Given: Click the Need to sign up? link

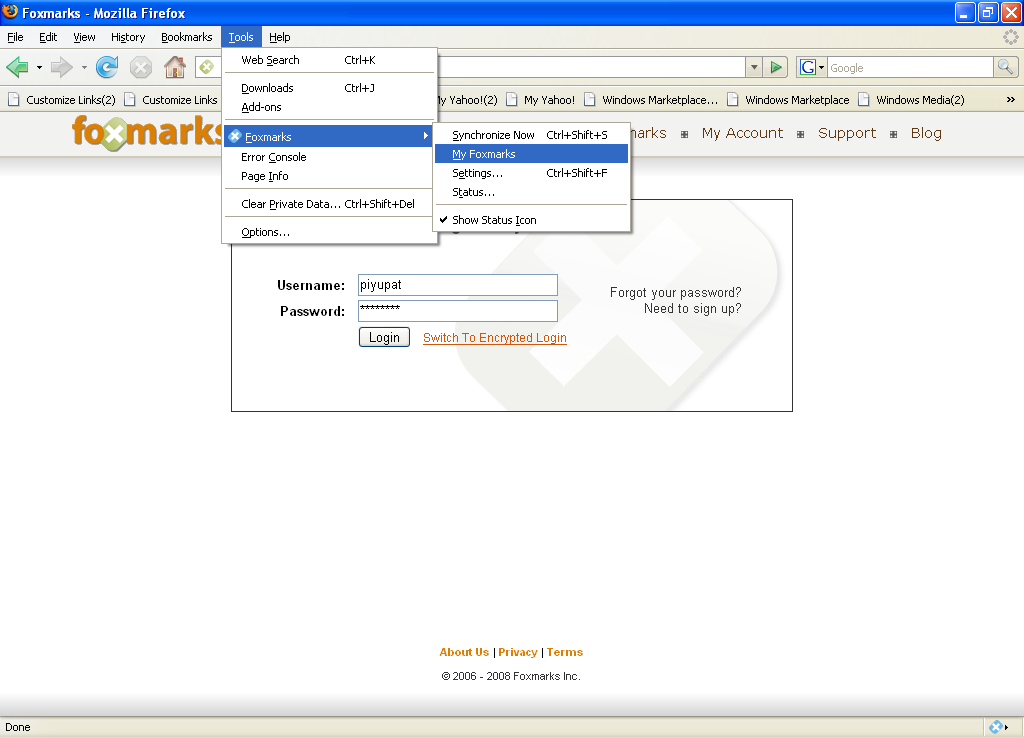Looking at the screenshot, I should (692, 309).
